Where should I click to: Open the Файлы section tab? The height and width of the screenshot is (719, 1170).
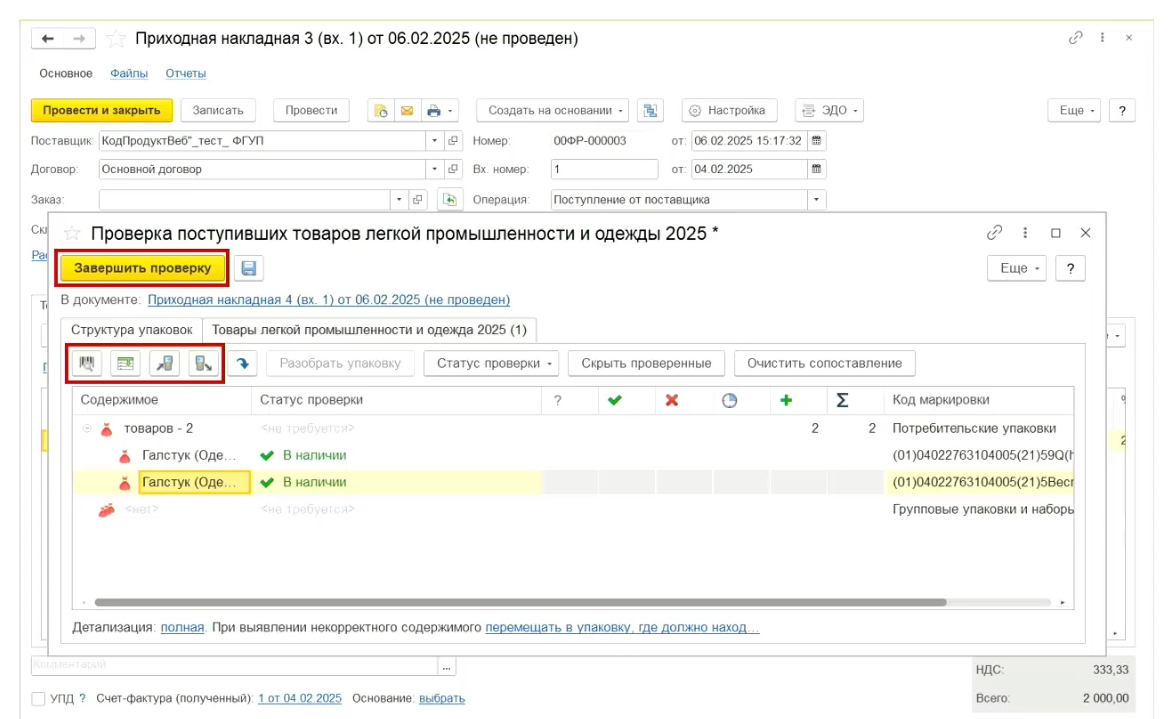[129, 73]
